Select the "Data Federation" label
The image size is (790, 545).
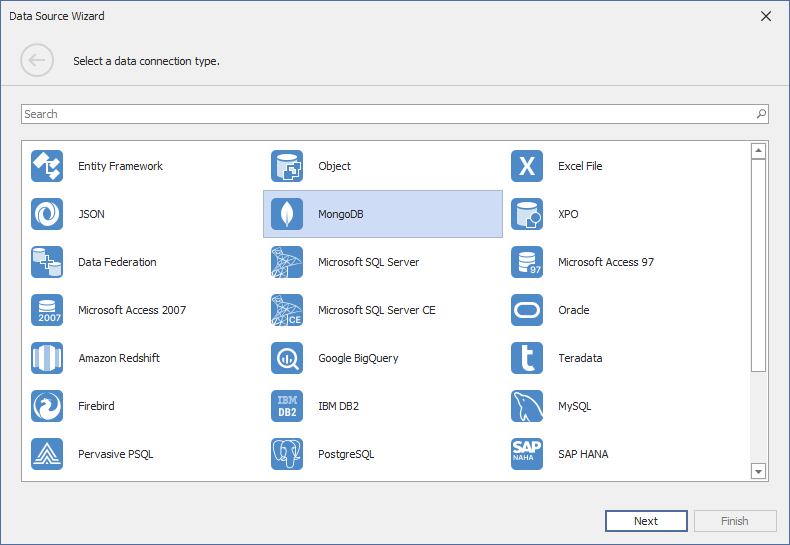point(117,262)
